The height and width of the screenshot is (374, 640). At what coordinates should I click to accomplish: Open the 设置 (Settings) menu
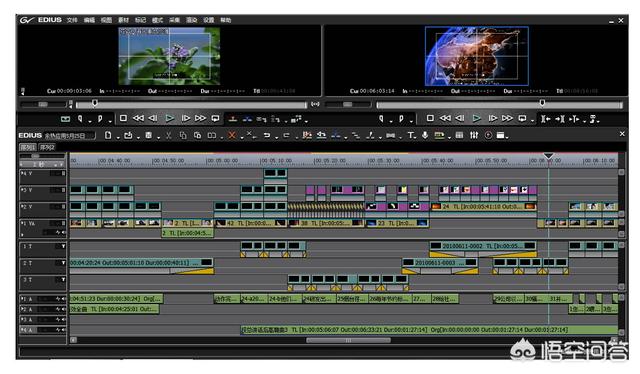coord(209,20)
